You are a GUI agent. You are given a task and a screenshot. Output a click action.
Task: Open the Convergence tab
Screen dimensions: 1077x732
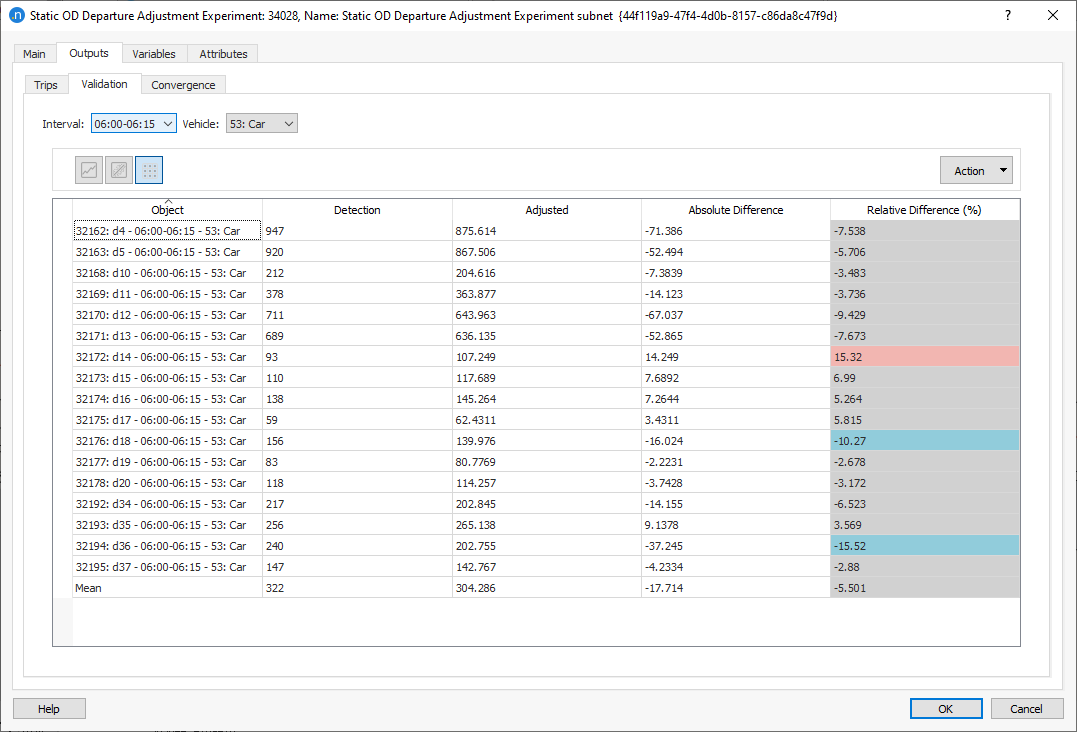[x=183, y=84]
